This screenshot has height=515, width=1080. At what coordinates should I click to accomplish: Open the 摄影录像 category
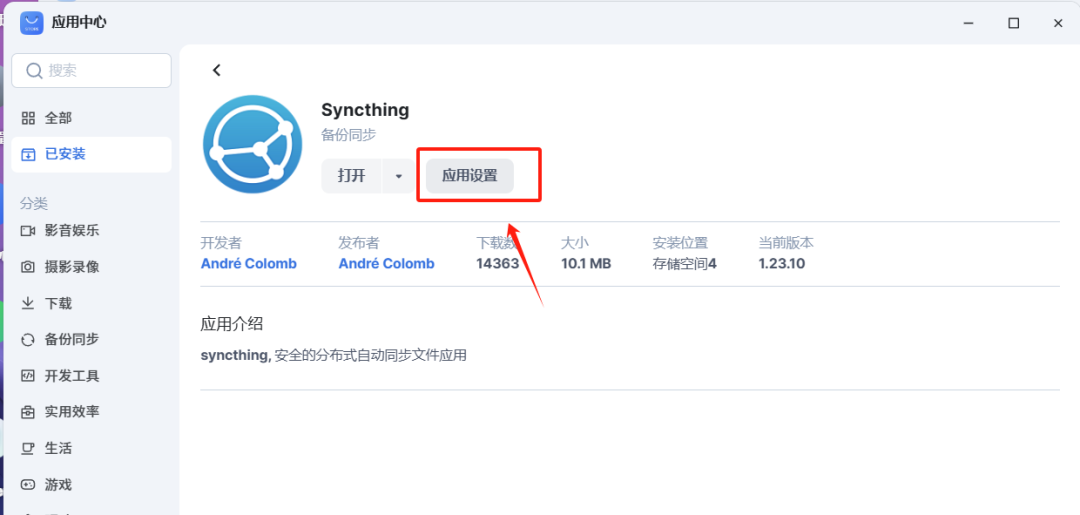[x=91, y=267]
